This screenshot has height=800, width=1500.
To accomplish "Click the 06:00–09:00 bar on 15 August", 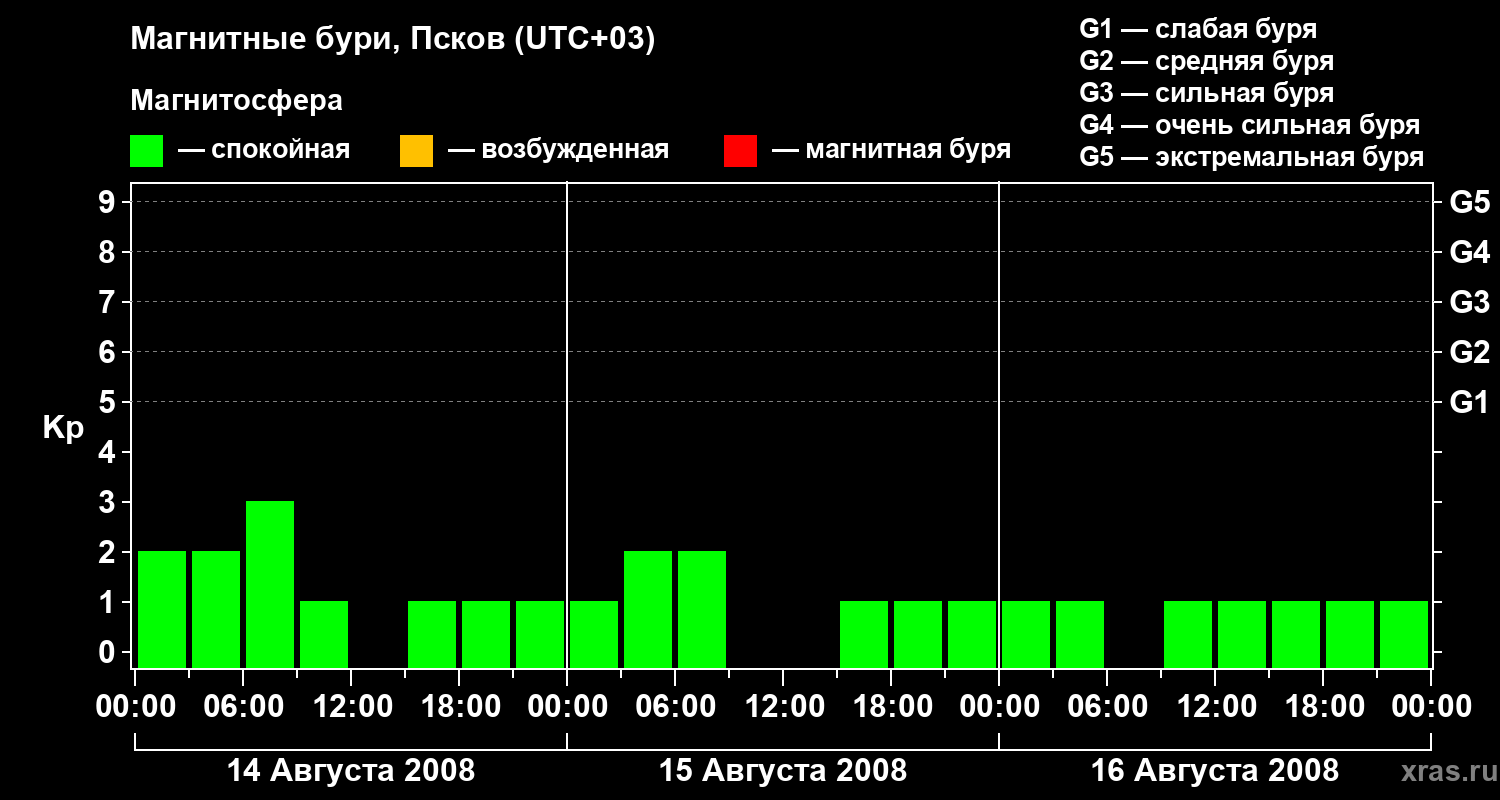I will click(x=702, y=609).
